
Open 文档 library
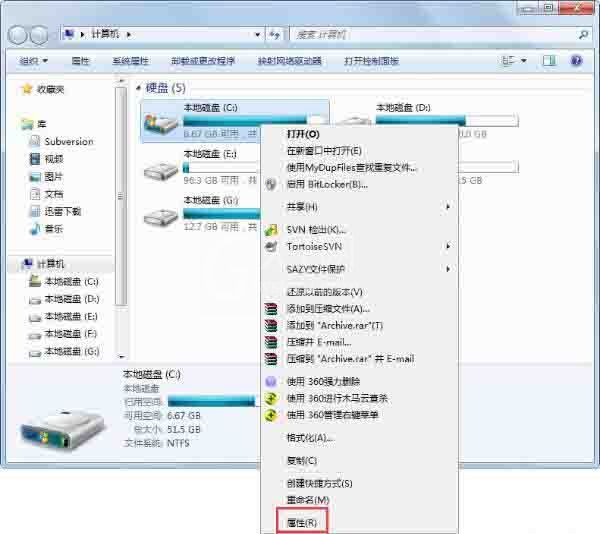tap(54, 194)
